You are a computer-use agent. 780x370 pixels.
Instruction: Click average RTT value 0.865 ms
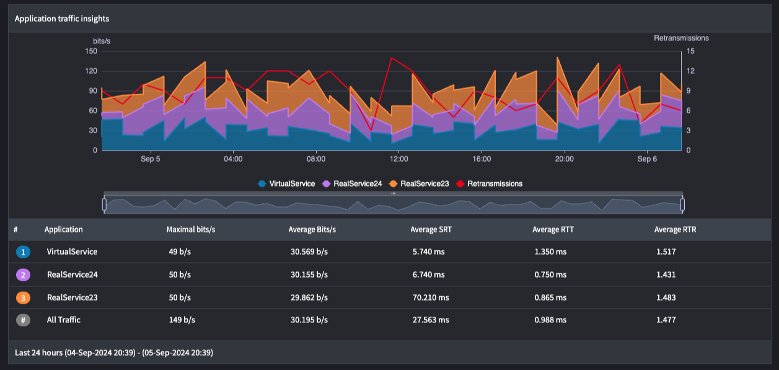pos(551,298)
